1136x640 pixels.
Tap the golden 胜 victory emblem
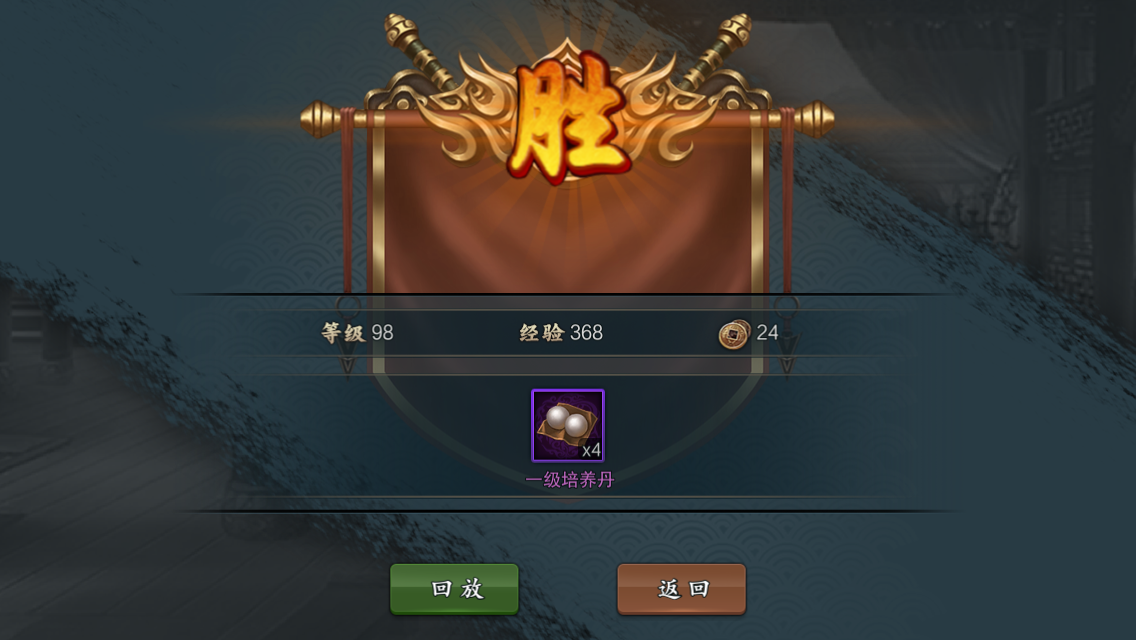click(x=568, y=117)
